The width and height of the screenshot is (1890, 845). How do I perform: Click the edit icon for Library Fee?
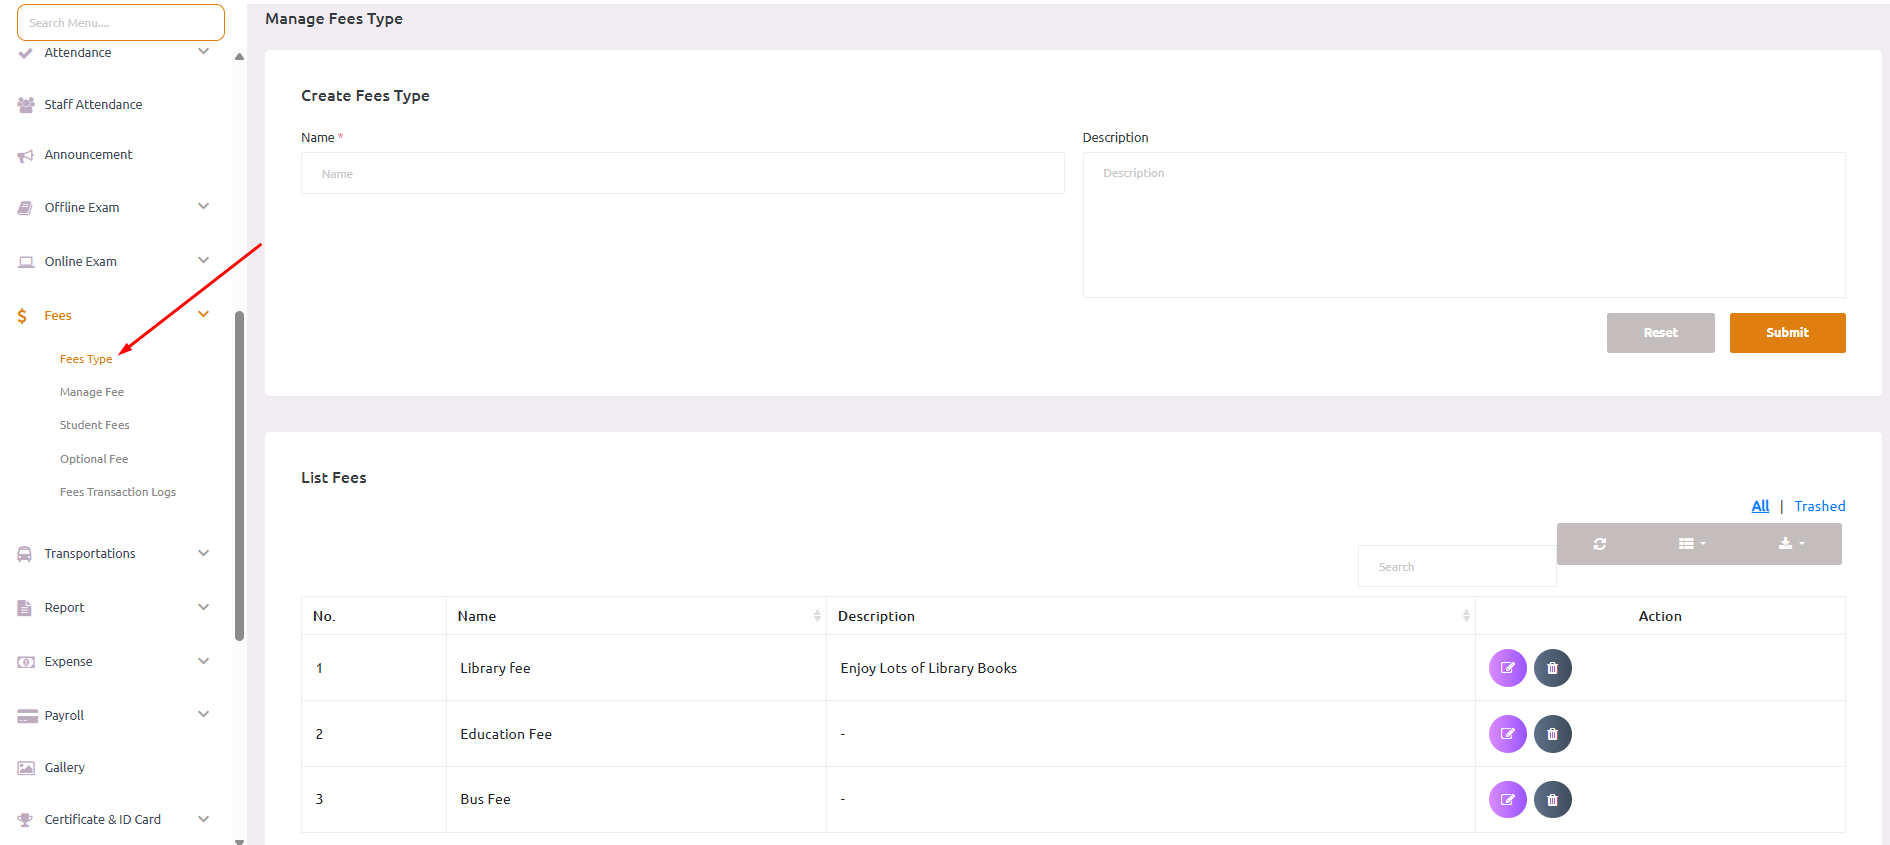tap(1507, 668)
